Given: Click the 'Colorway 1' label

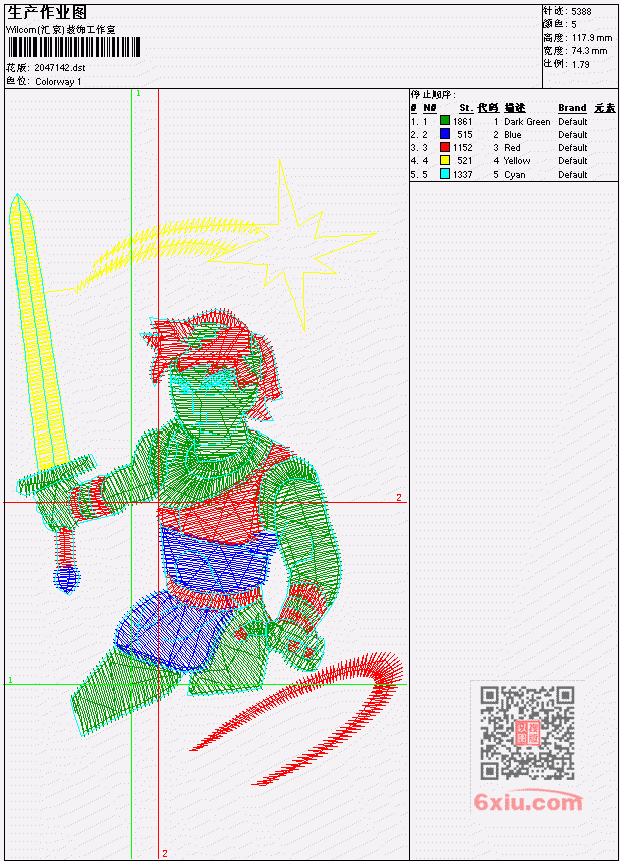Looking at the screenshot, I should point(58,82).
